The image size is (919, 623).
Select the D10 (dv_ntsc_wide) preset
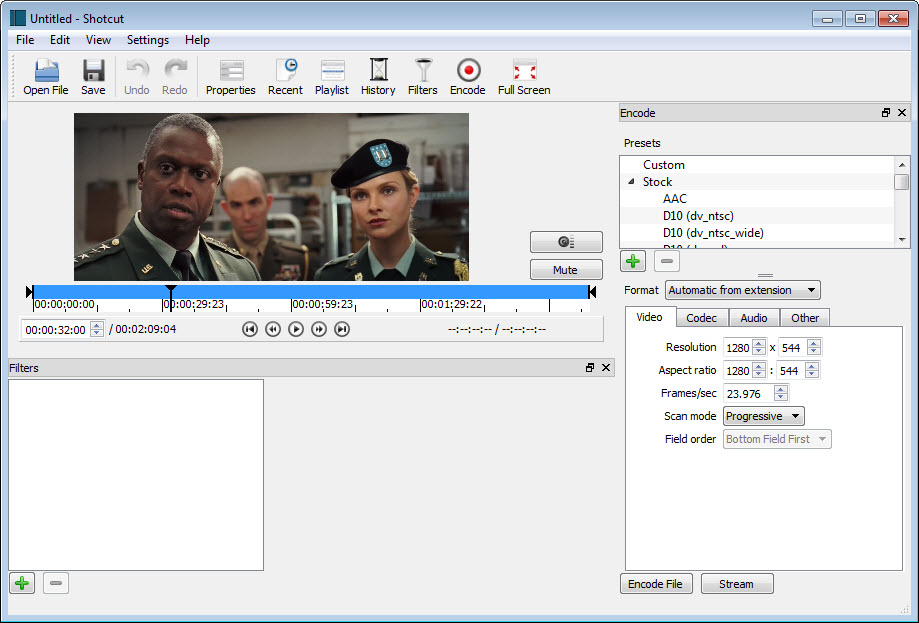click(x=713, y=233)
